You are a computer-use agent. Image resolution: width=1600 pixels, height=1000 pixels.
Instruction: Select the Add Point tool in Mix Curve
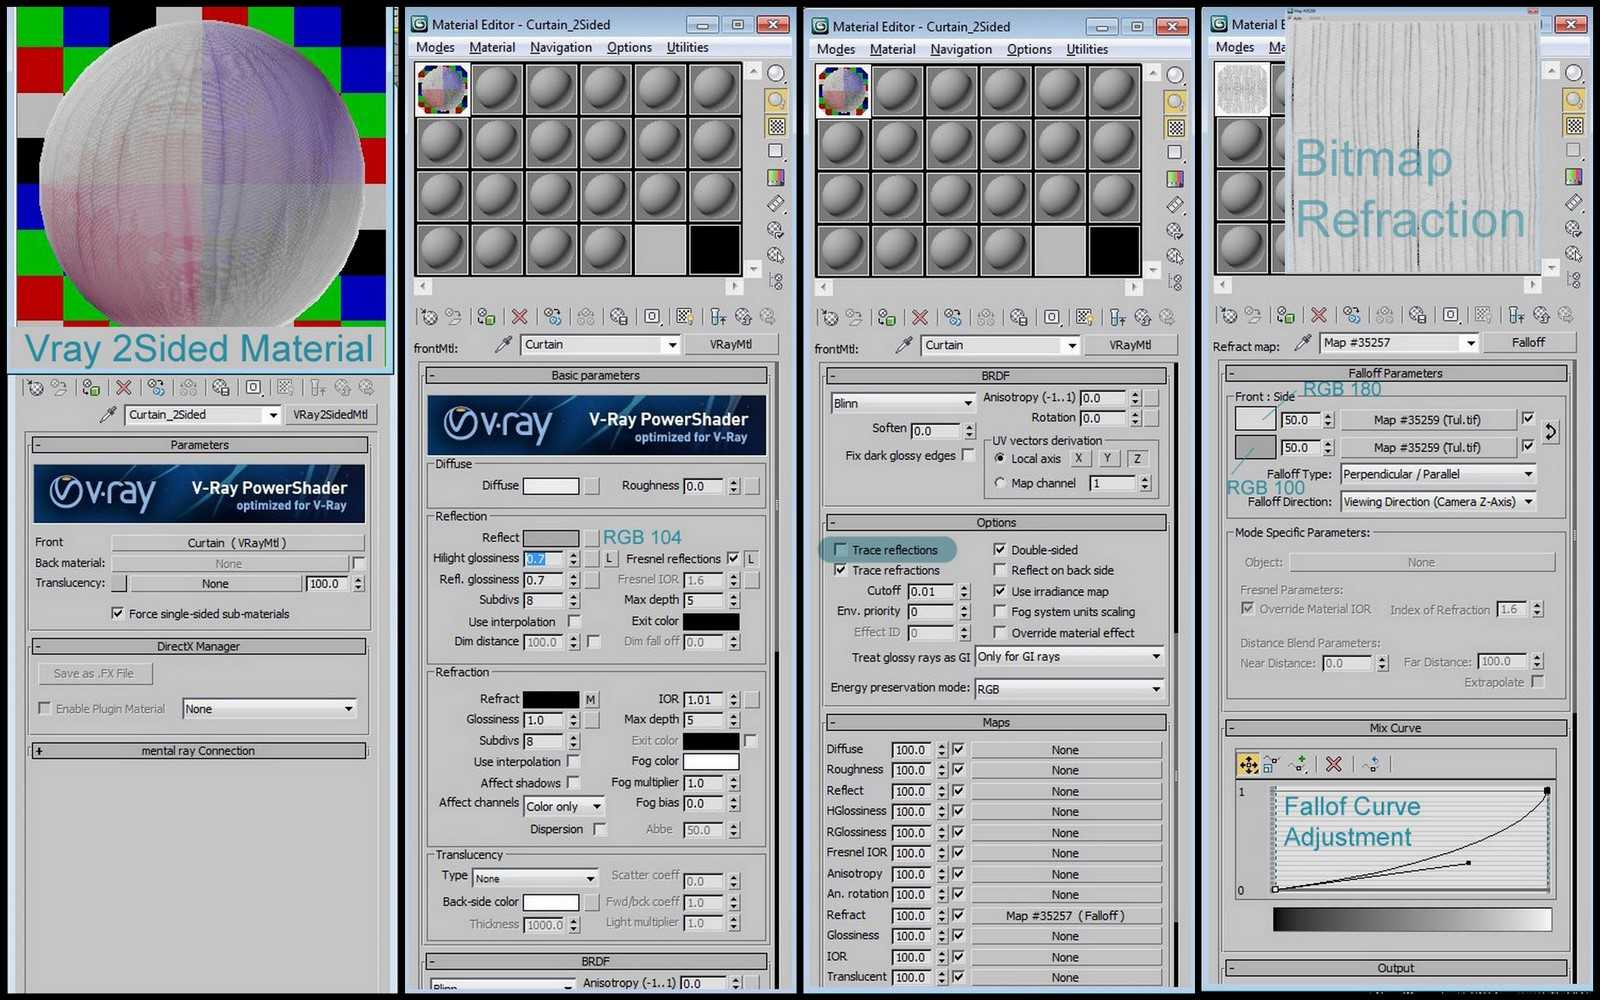pos(1298,765)
